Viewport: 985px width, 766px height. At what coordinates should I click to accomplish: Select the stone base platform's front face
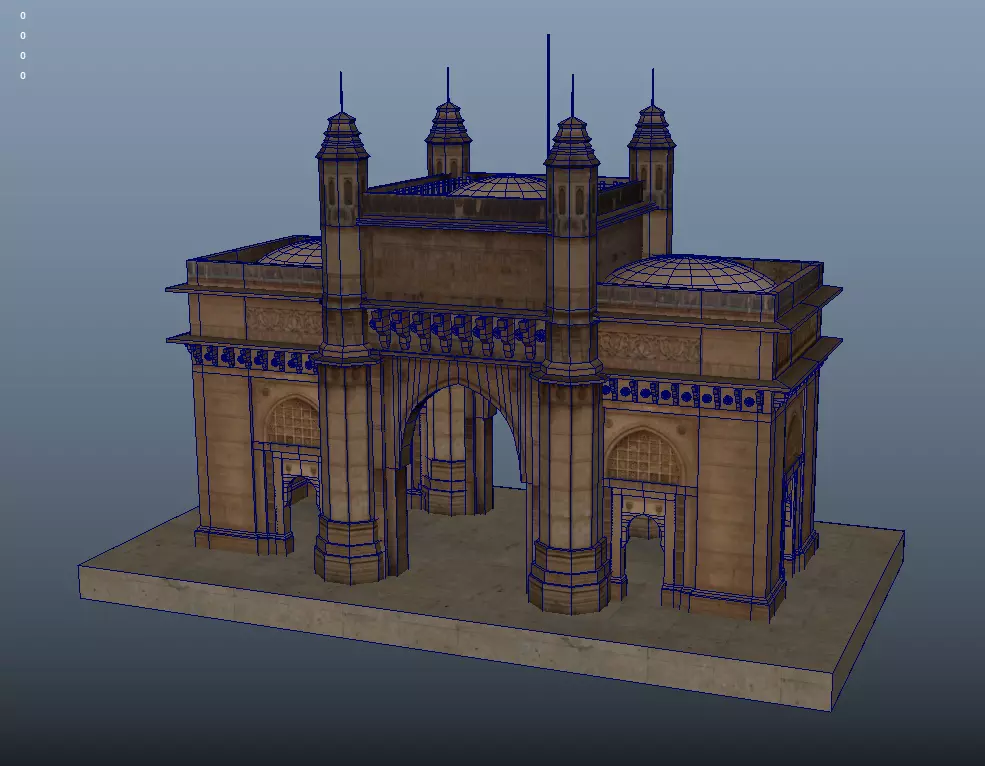[x=455, y=639]
